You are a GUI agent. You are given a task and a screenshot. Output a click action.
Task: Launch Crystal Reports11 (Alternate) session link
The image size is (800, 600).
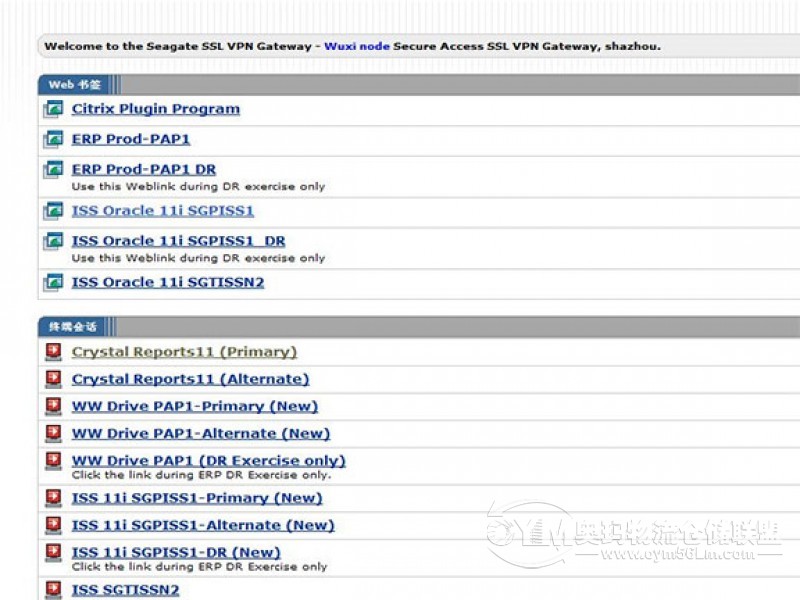click(x=190, y=379)
